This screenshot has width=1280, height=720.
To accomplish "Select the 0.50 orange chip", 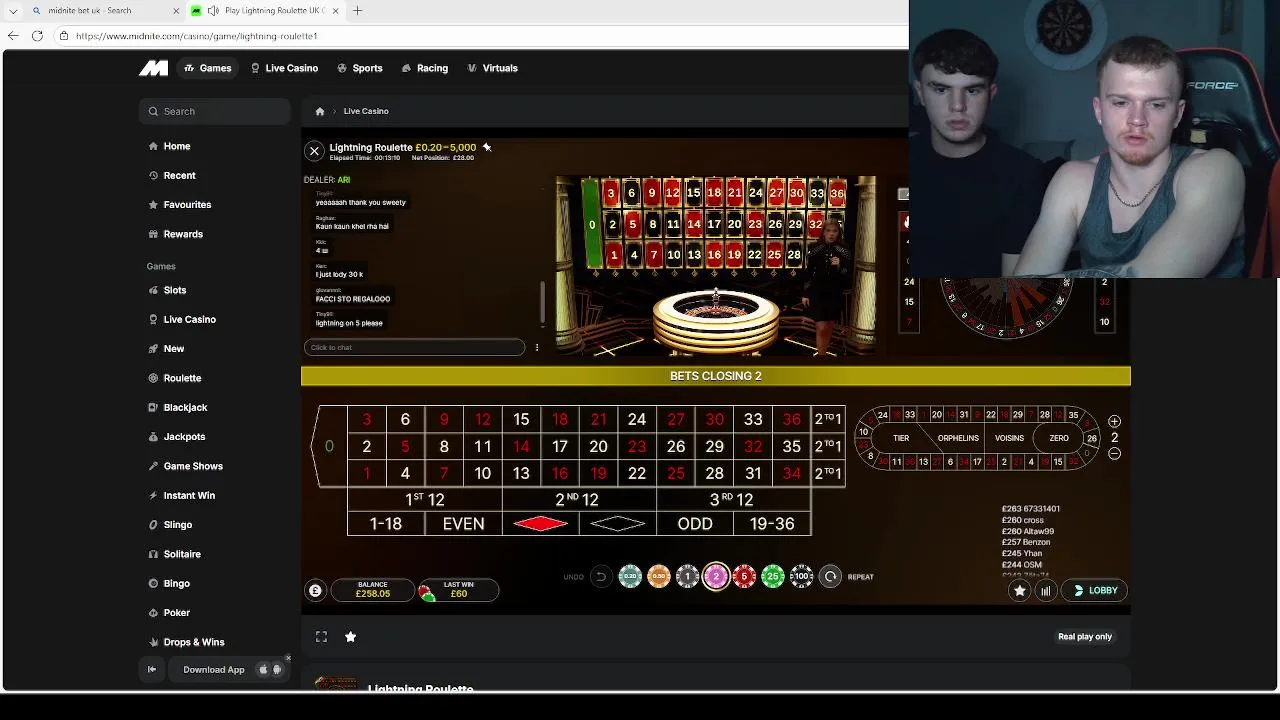I will (658, 576).
